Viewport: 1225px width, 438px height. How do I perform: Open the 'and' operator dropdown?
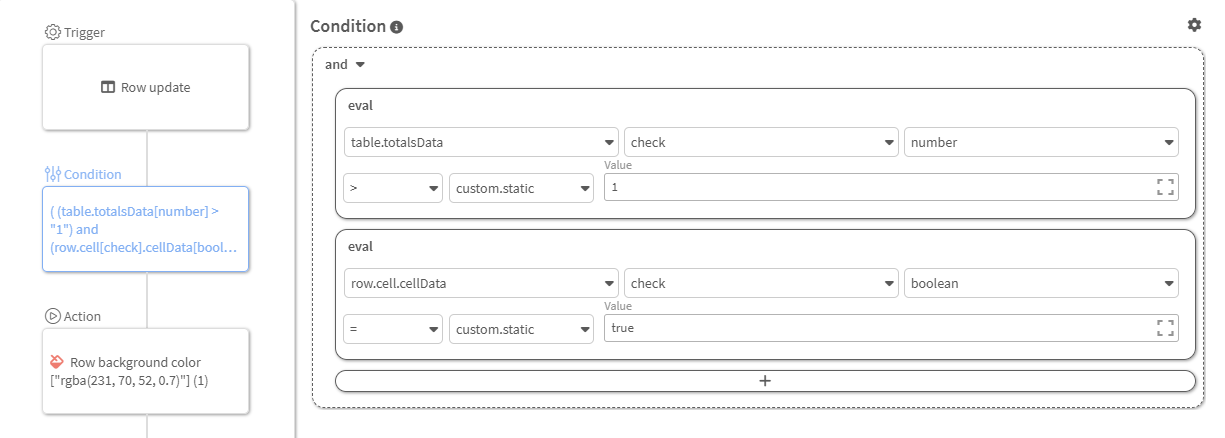point(346,65)
